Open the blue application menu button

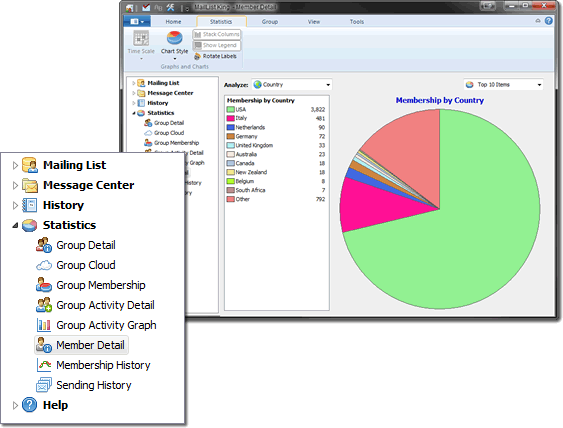(137, 21)
